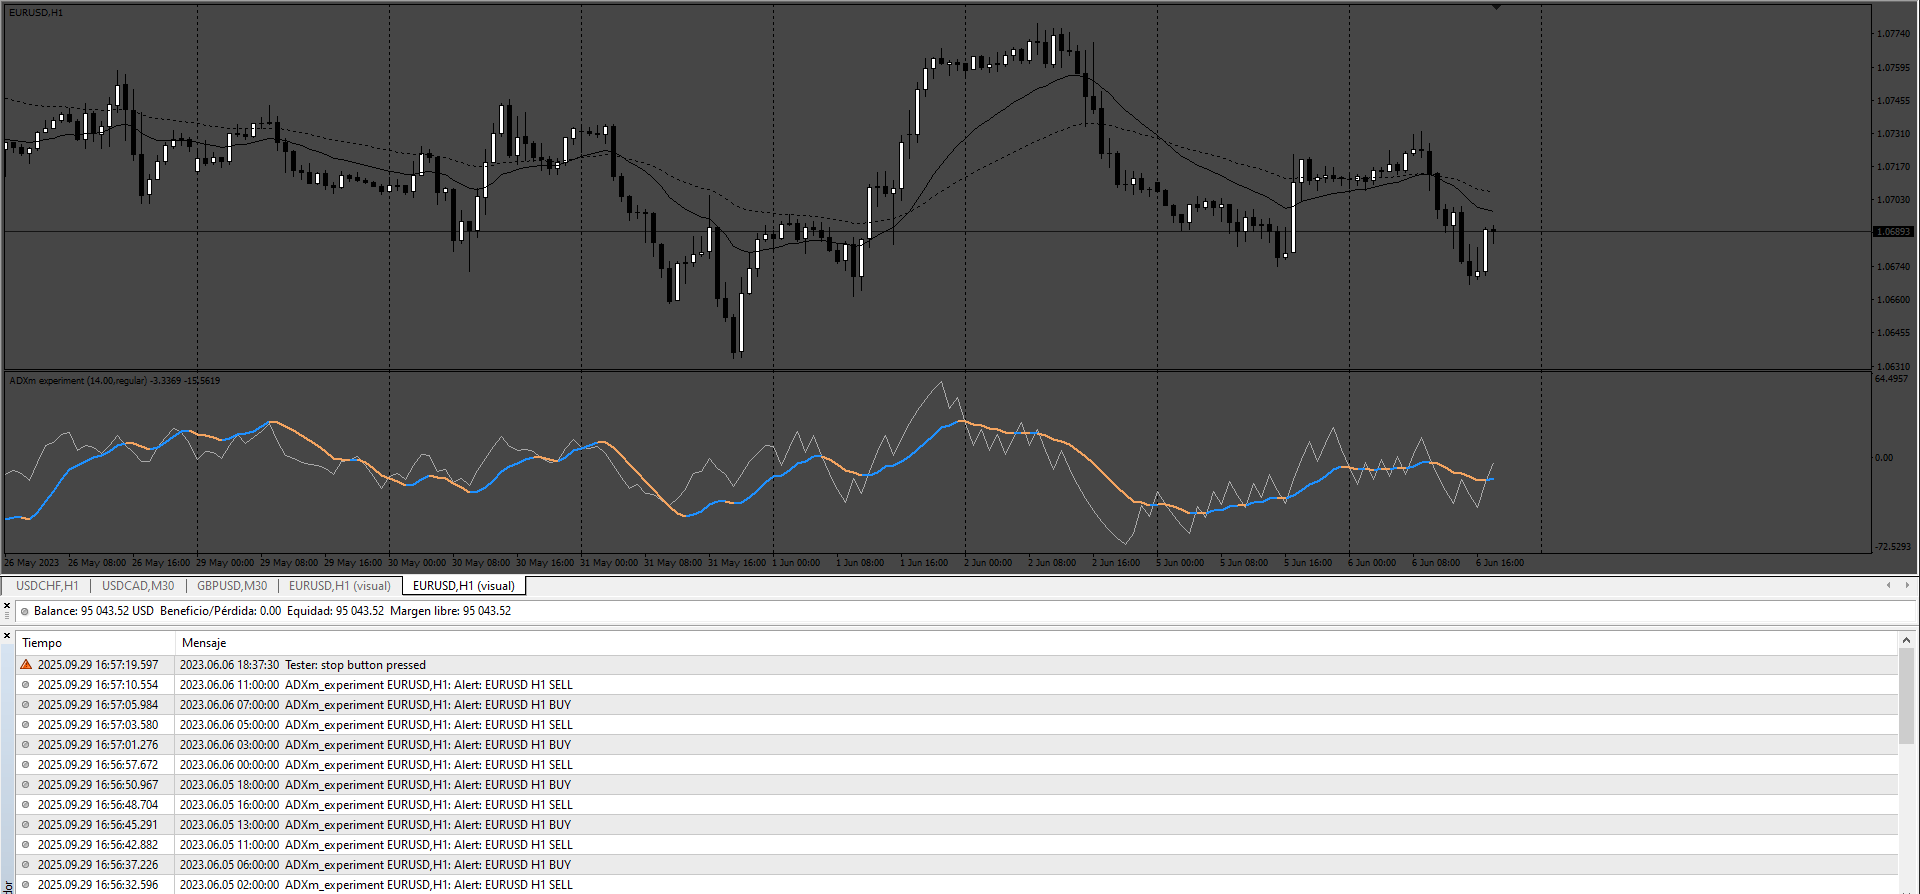Click the current price label 1.06893
This screenshot has width=1920, height=894.
pyautogui.click(x=1893, y=232)
